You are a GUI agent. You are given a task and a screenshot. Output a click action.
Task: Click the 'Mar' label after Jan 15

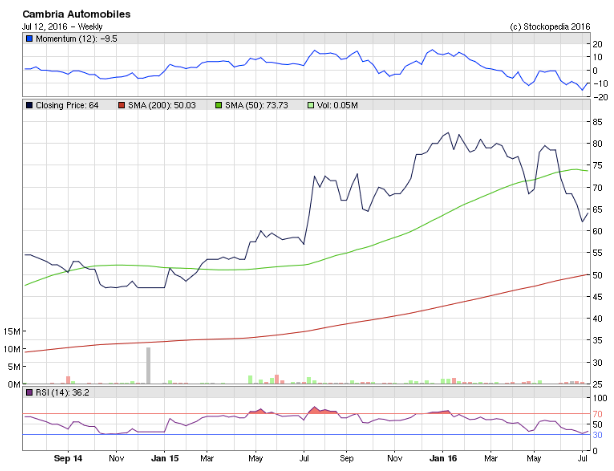207,458
